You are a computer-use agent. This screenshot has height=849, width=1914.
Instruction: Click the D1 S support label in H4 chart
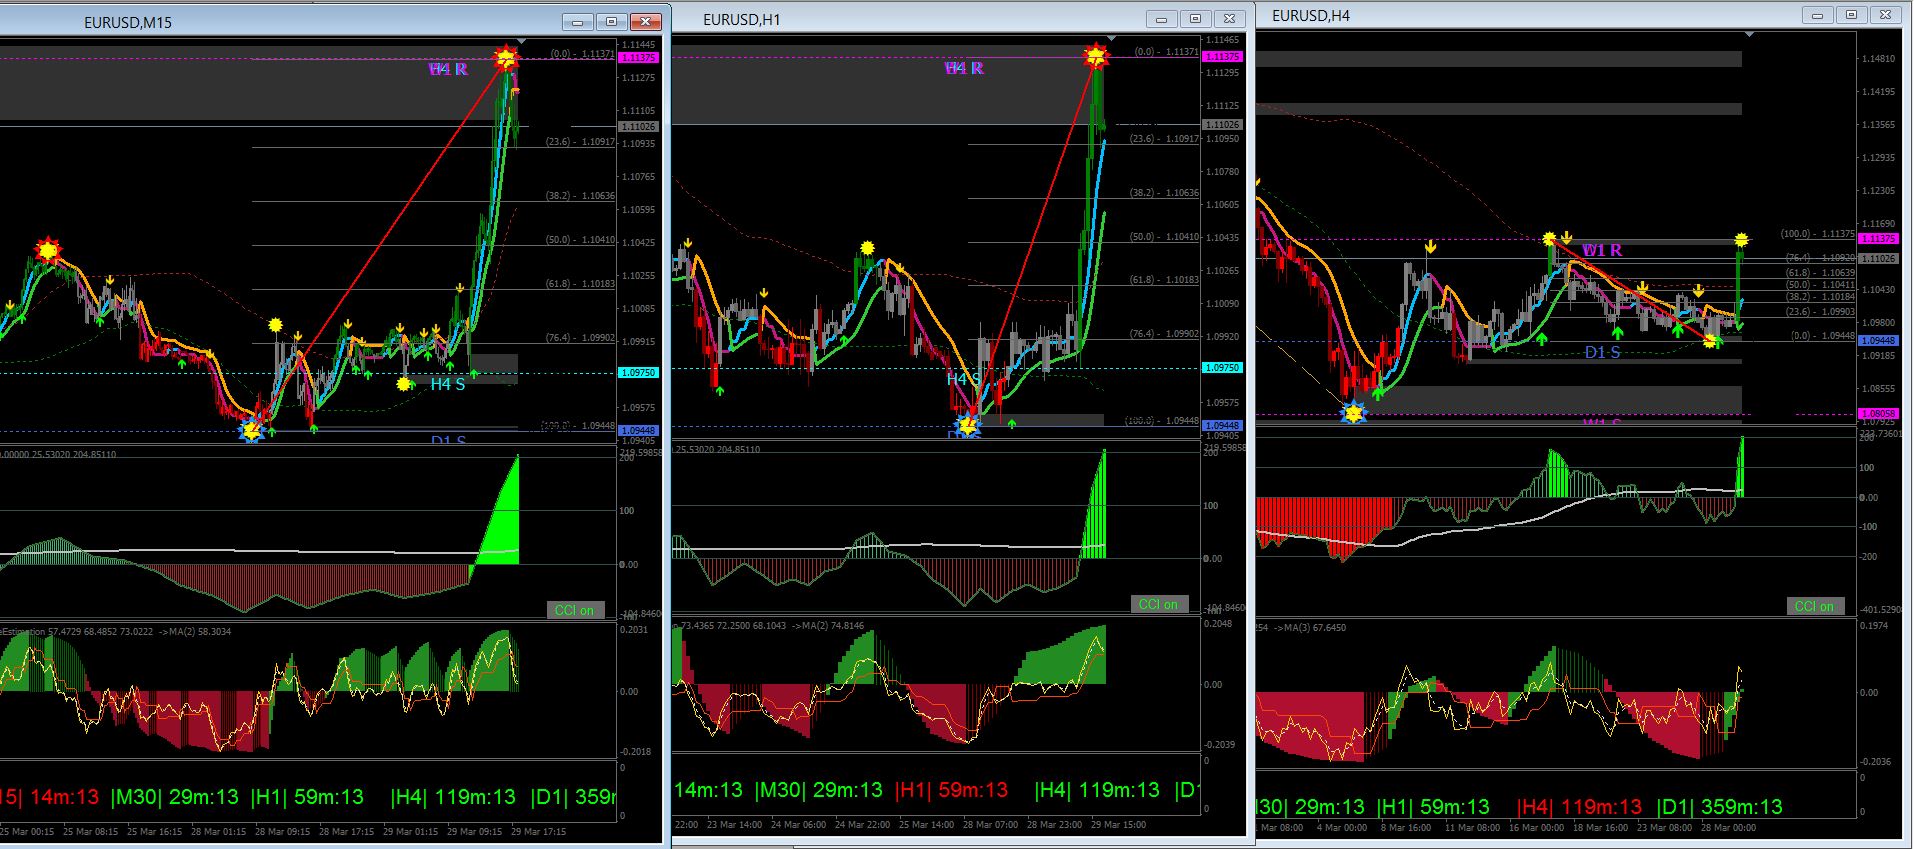(x=1602, y=352)
